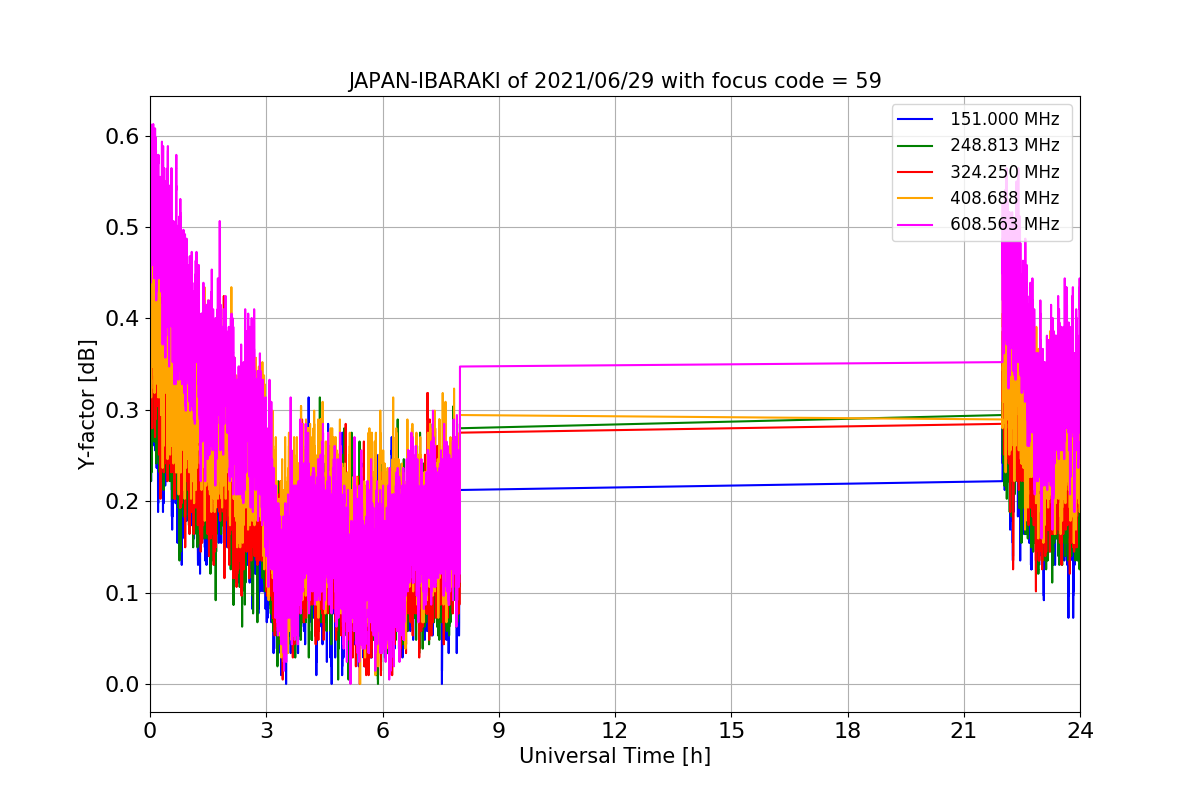Click the y-axis tick label 0.1

point(123,593)
